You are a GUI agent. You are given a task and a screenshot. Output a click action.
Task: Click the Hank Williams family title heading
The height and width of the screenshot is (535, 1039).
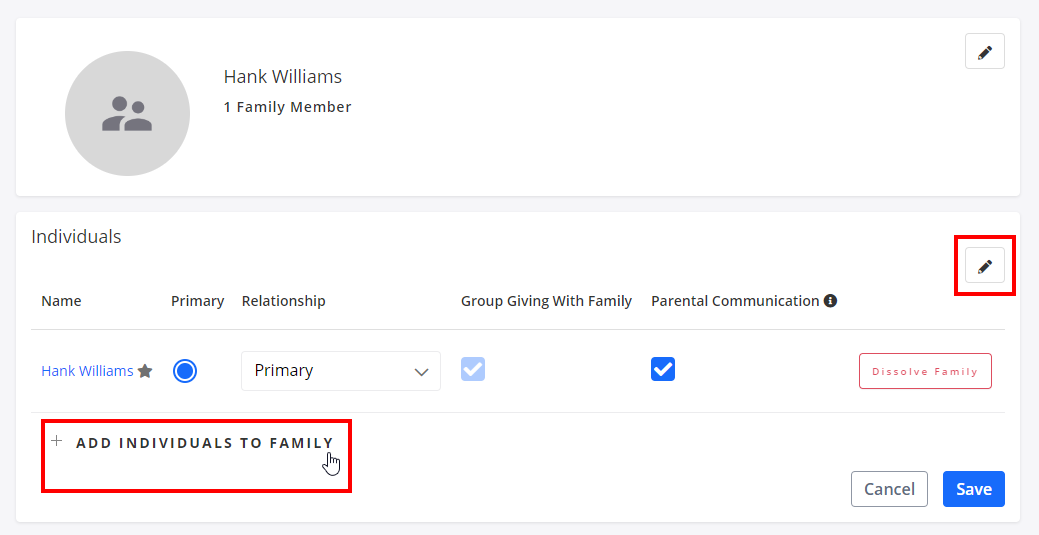(283, 77)
